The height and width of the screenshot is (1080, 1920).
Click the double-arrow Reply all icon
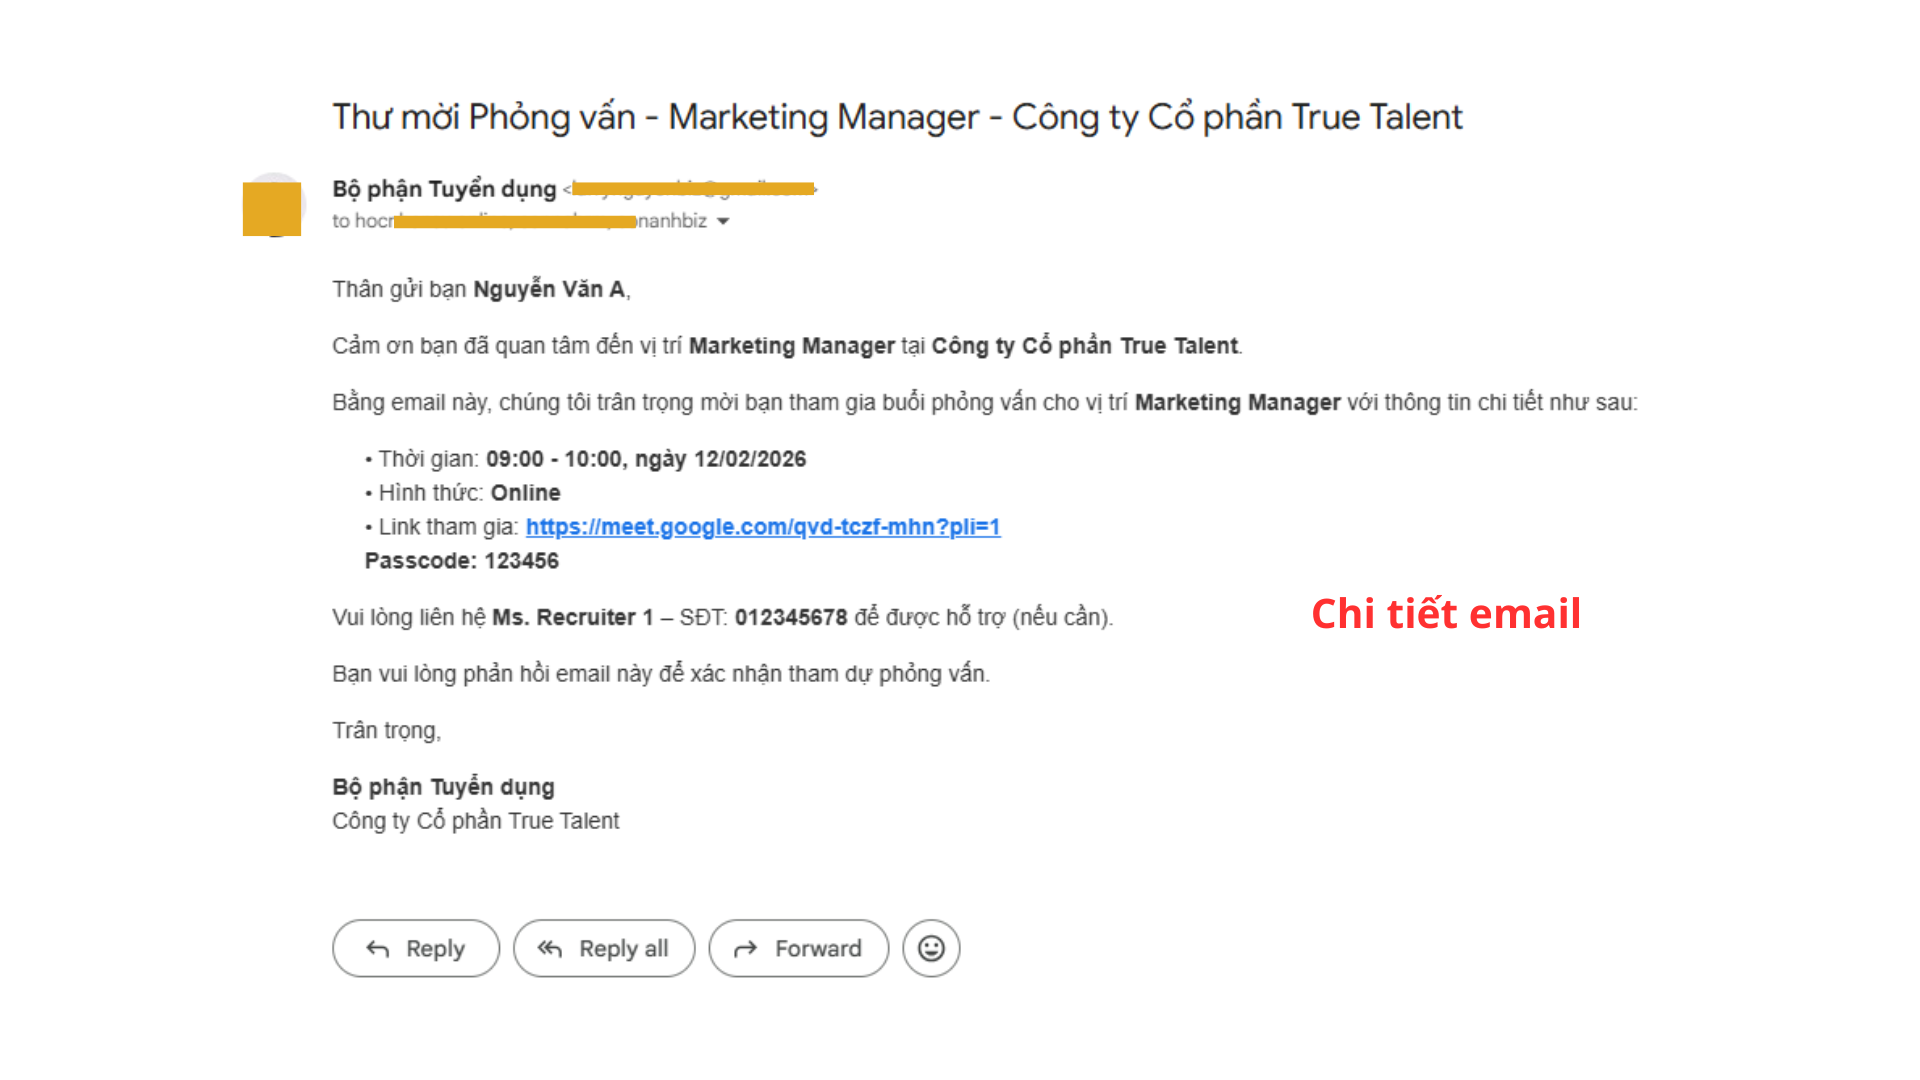click(550, 949)
